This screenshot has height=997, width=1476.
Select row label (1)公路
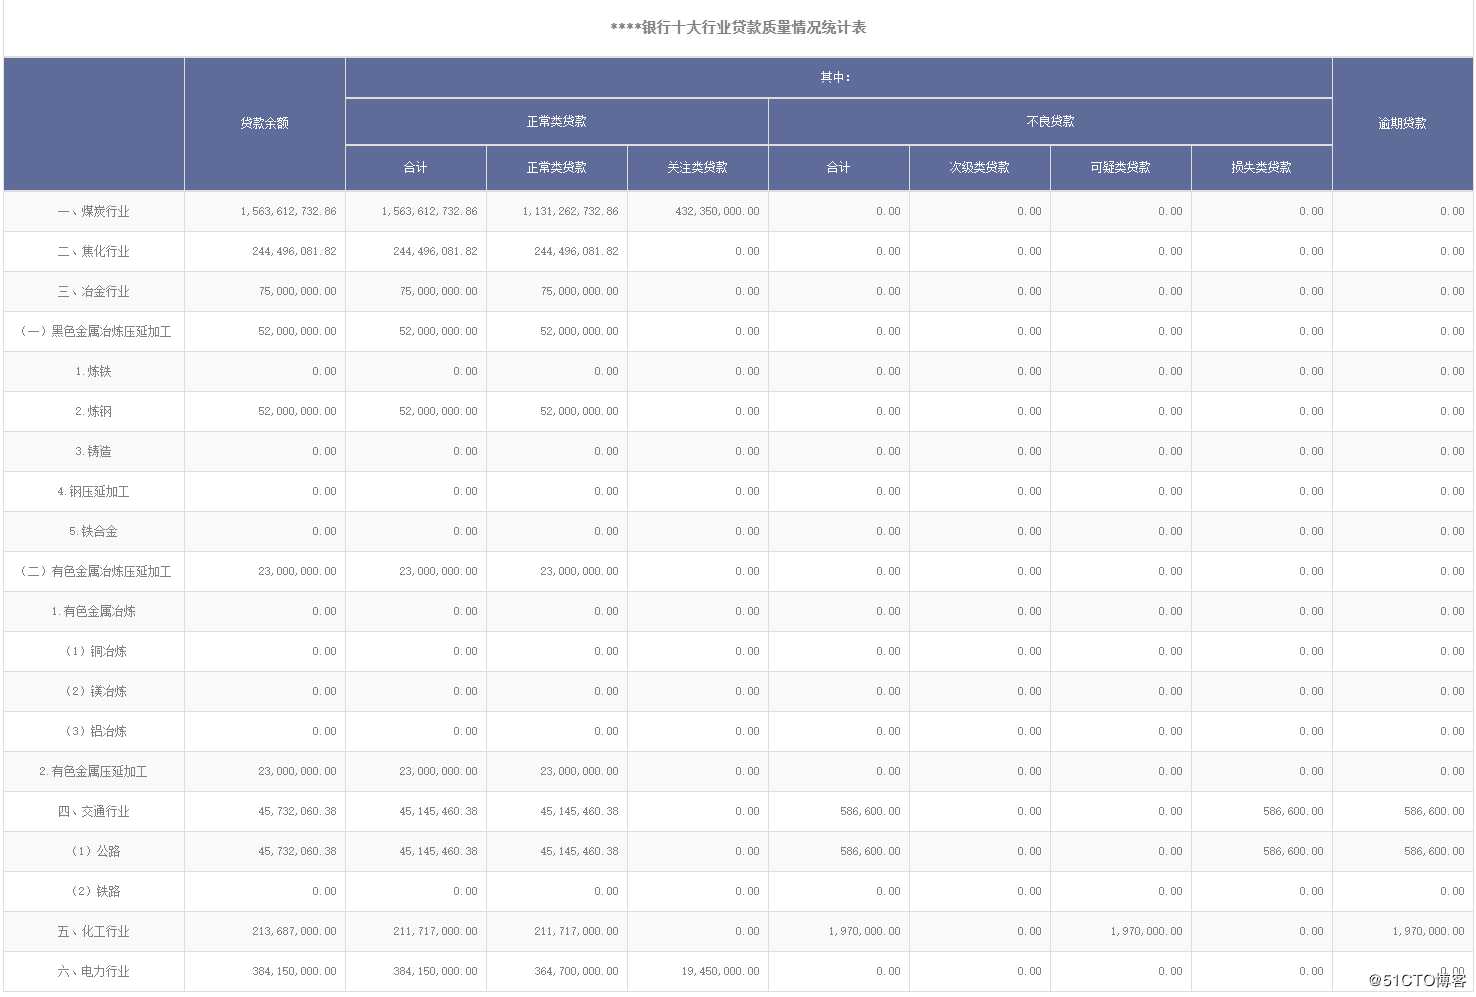95,851
